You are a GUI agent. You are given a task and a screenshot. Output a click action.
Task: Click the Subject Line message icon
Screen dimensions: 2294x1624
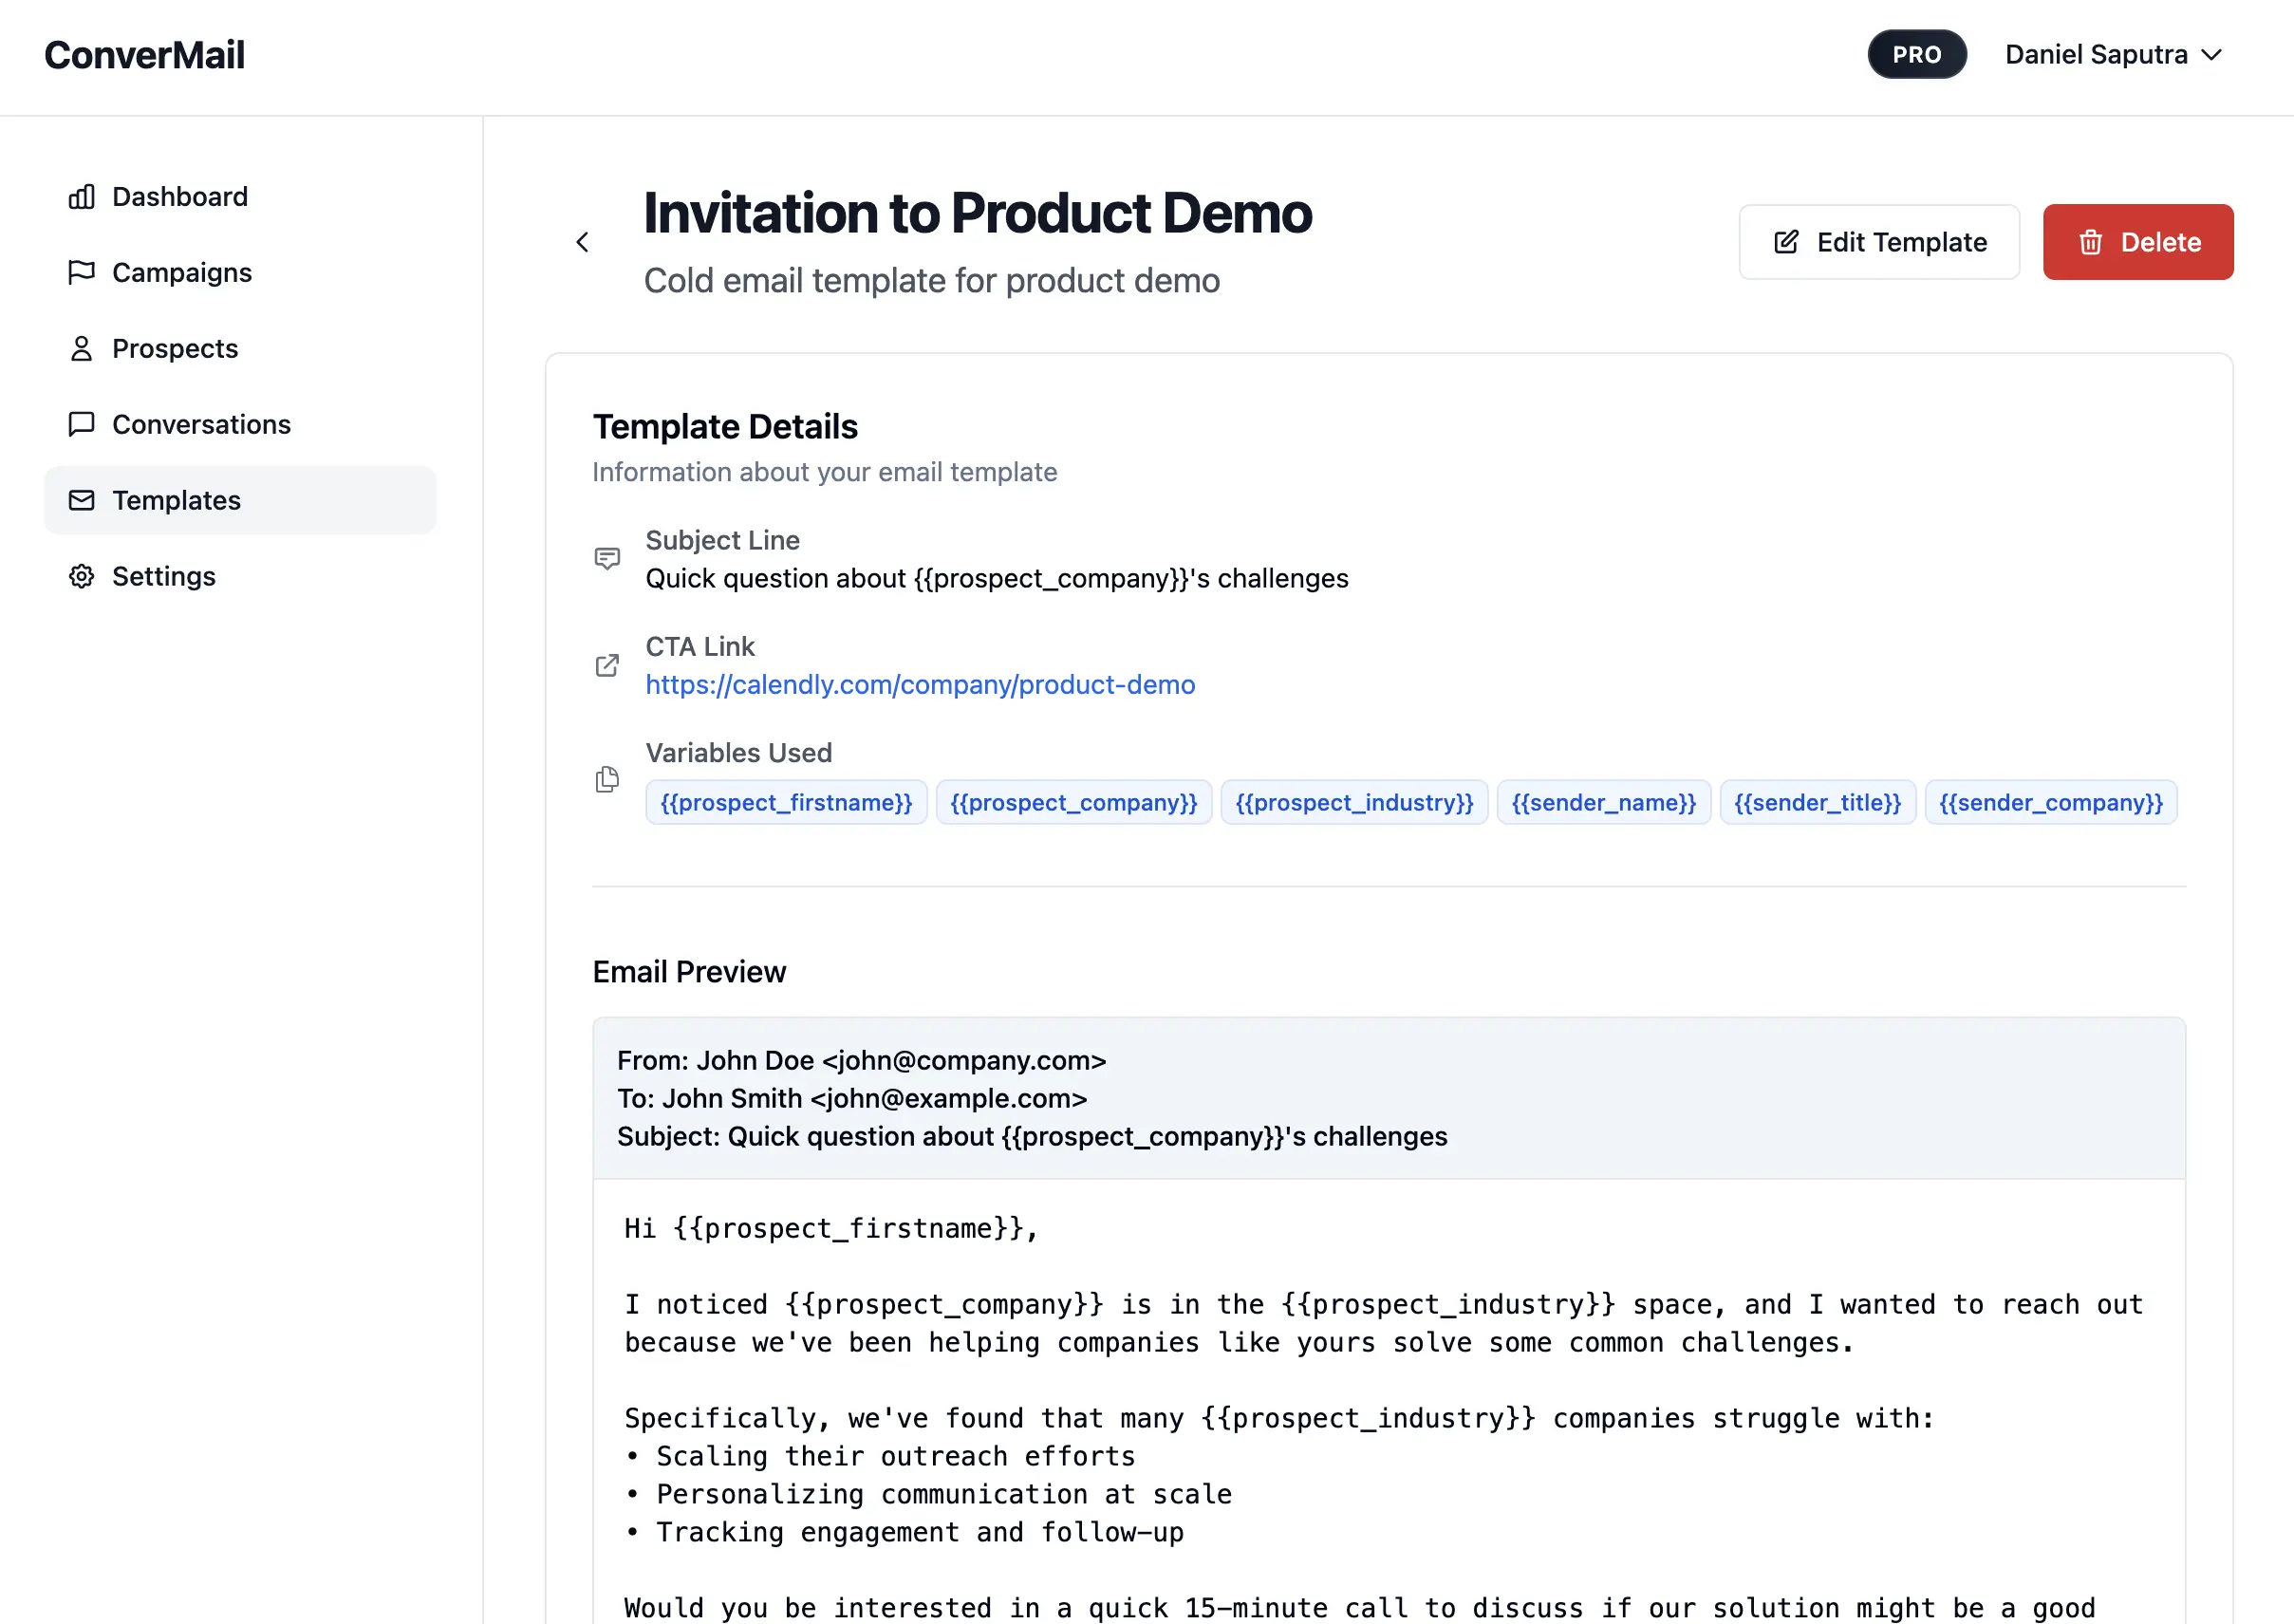click(x=607, y=558)
